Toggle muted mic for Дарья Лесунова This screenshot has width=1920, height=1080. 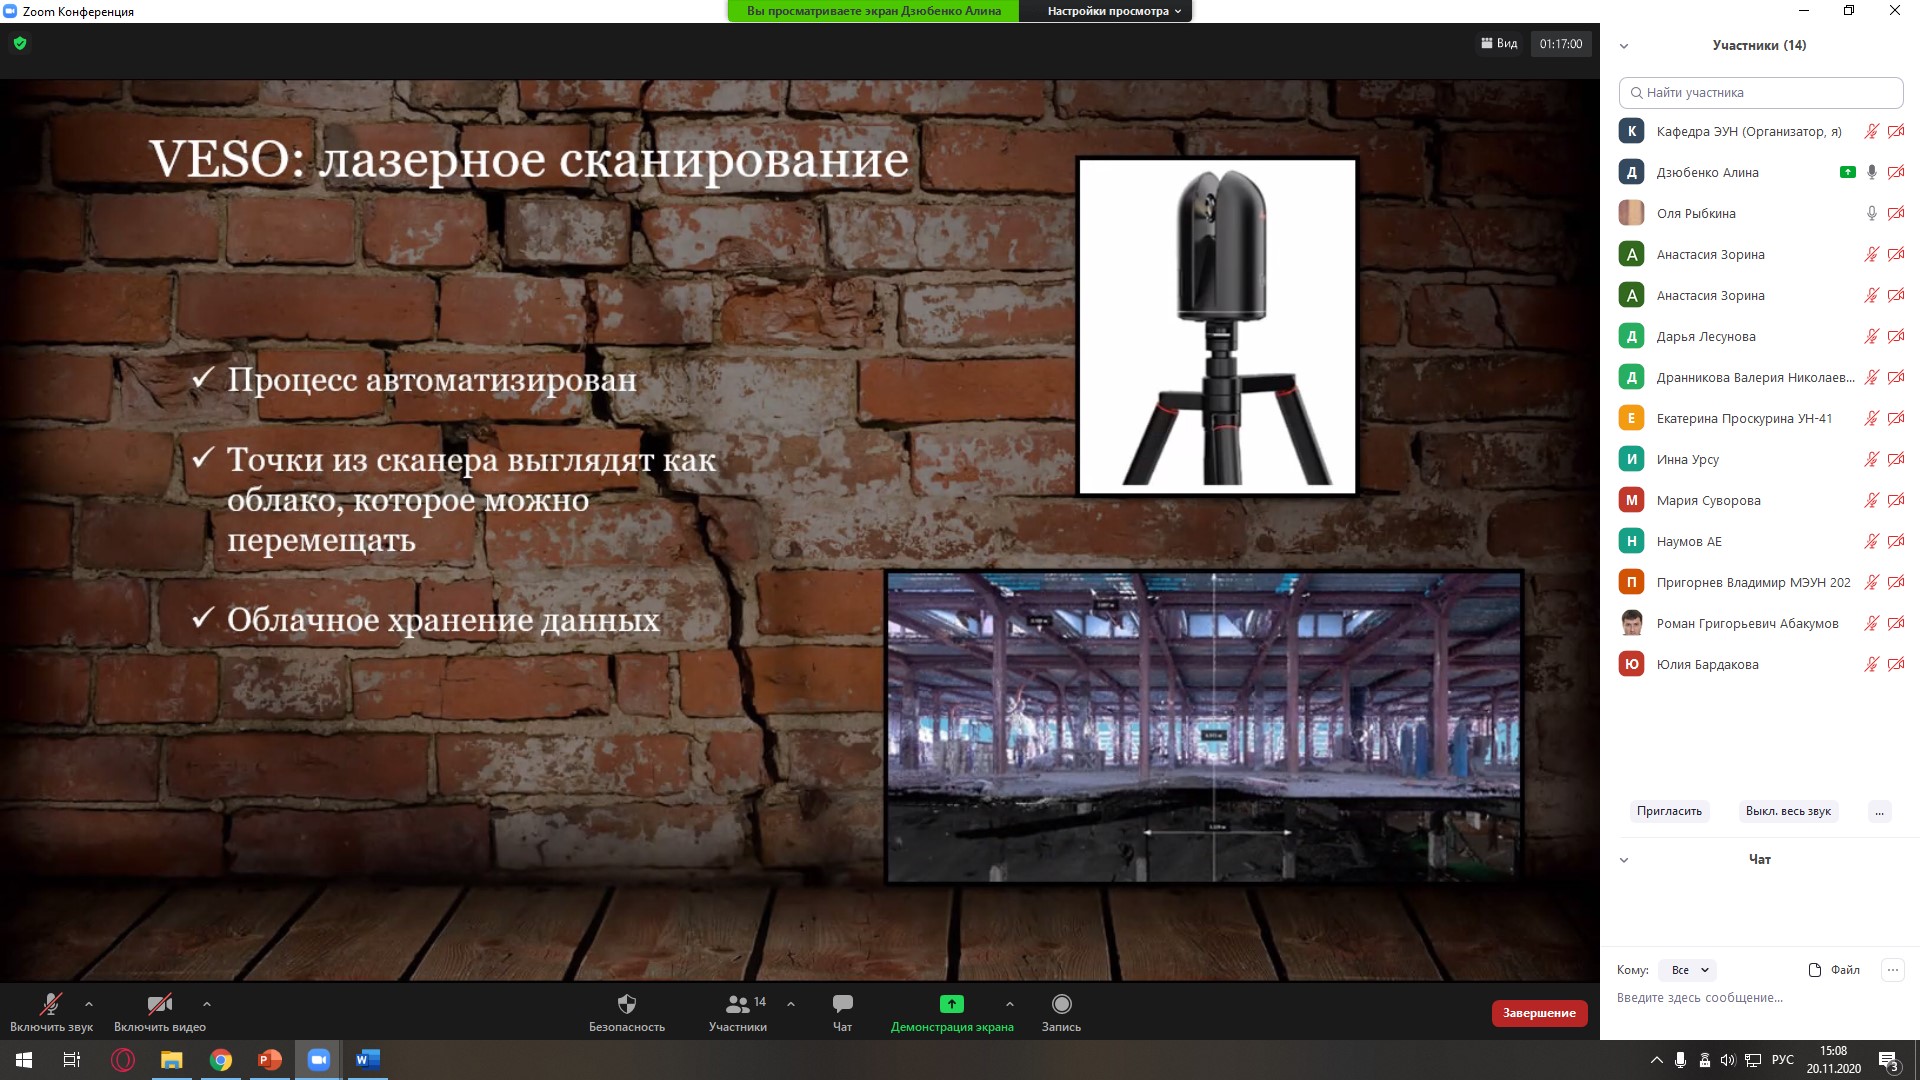tap(1872, 336)
